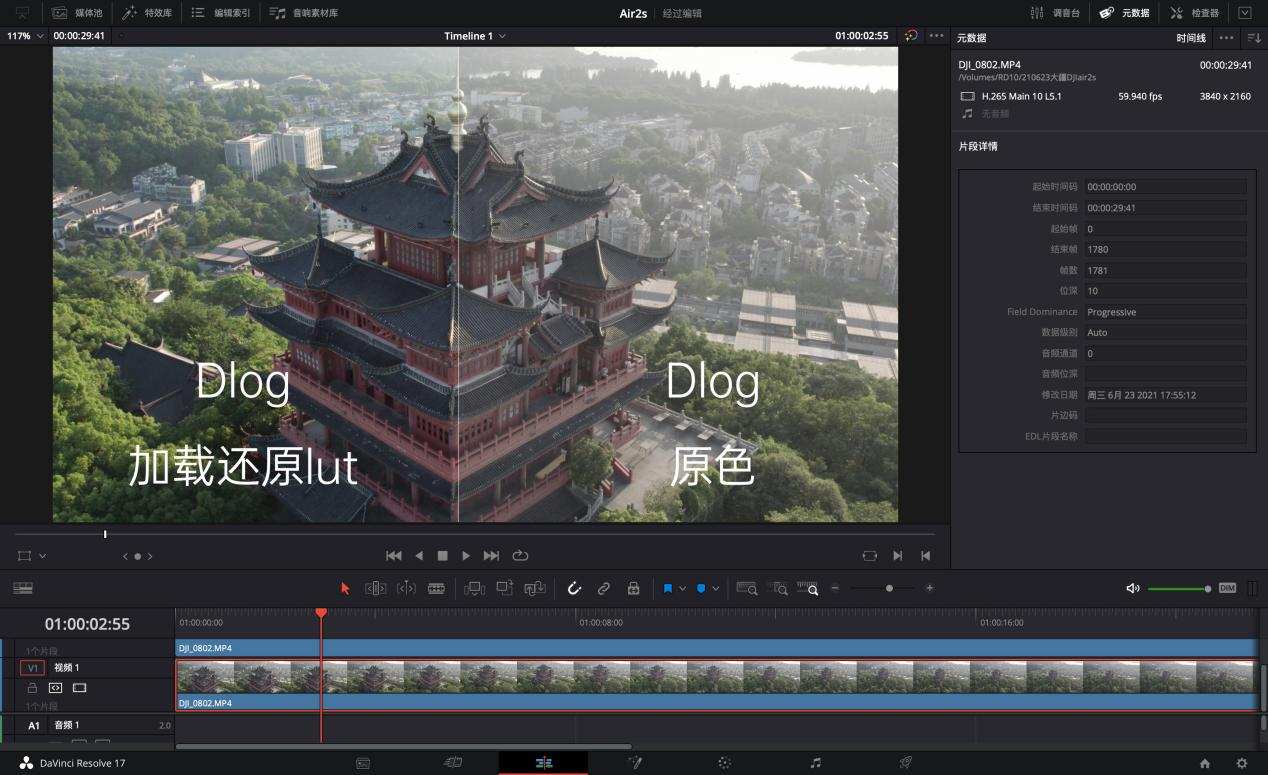Viewport: 1268px width, 775px height.
Task: Toggle Auto Select on video track 1
Action: pyautogui.click(x=55, y=688)
